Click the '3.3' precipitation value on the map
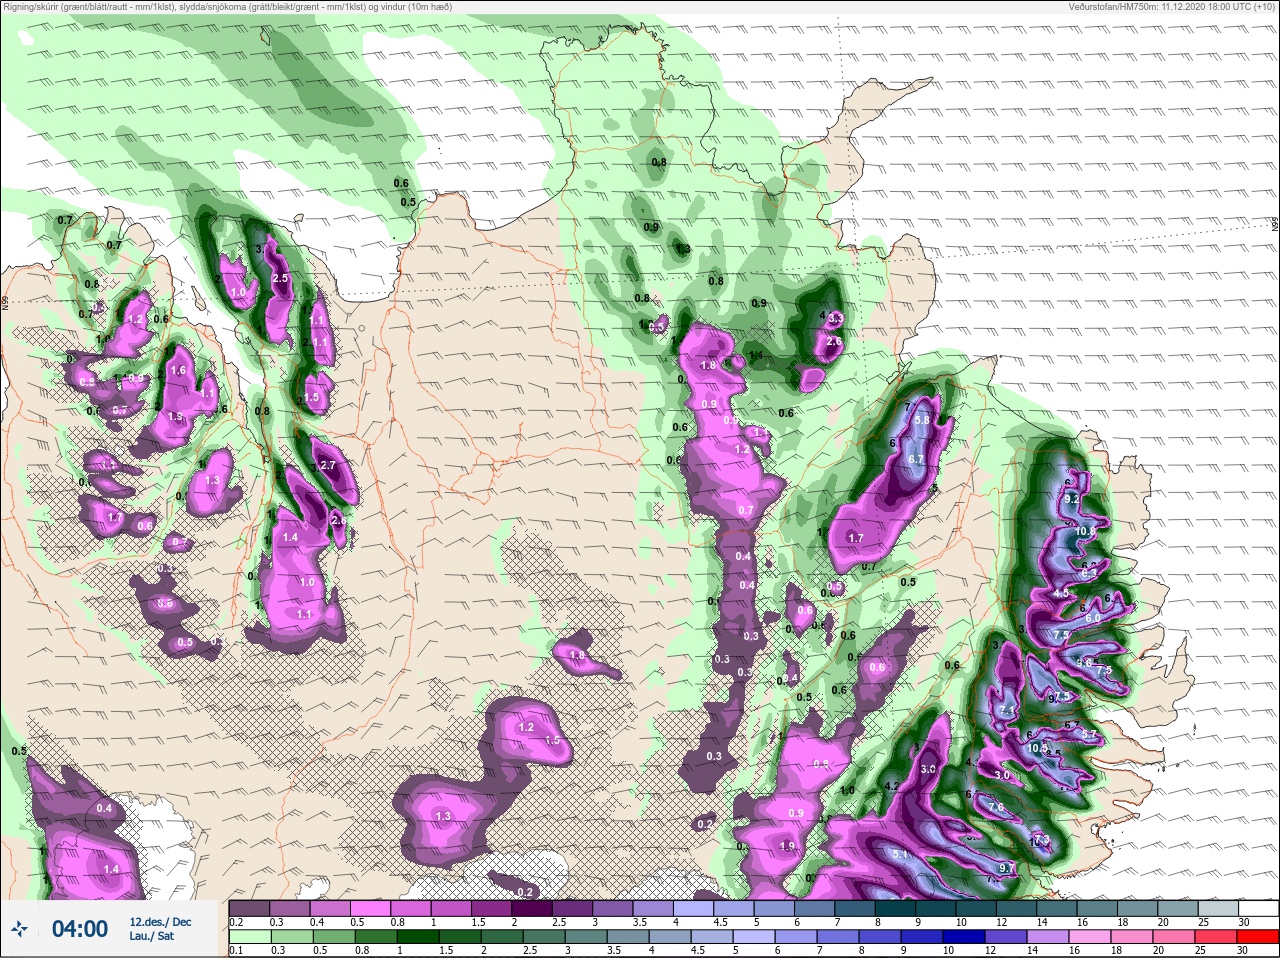This screenshot has height=958, width=1280. coord(836,319)
